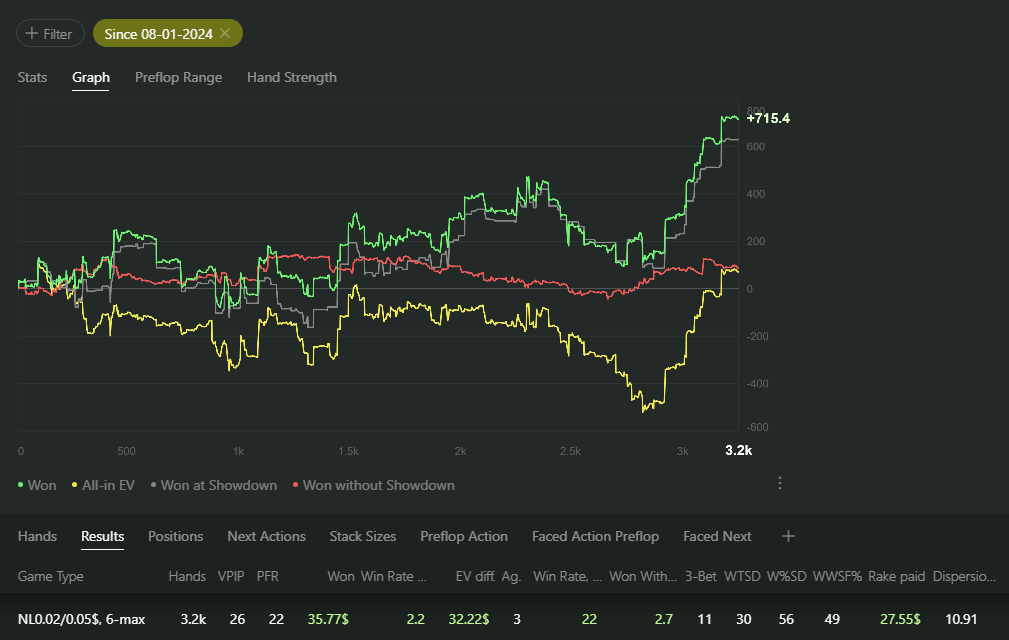The width and height of the screenshot is (1009, 640).
Task: Sort by the Rake paid column
Action: click(896, 576)
